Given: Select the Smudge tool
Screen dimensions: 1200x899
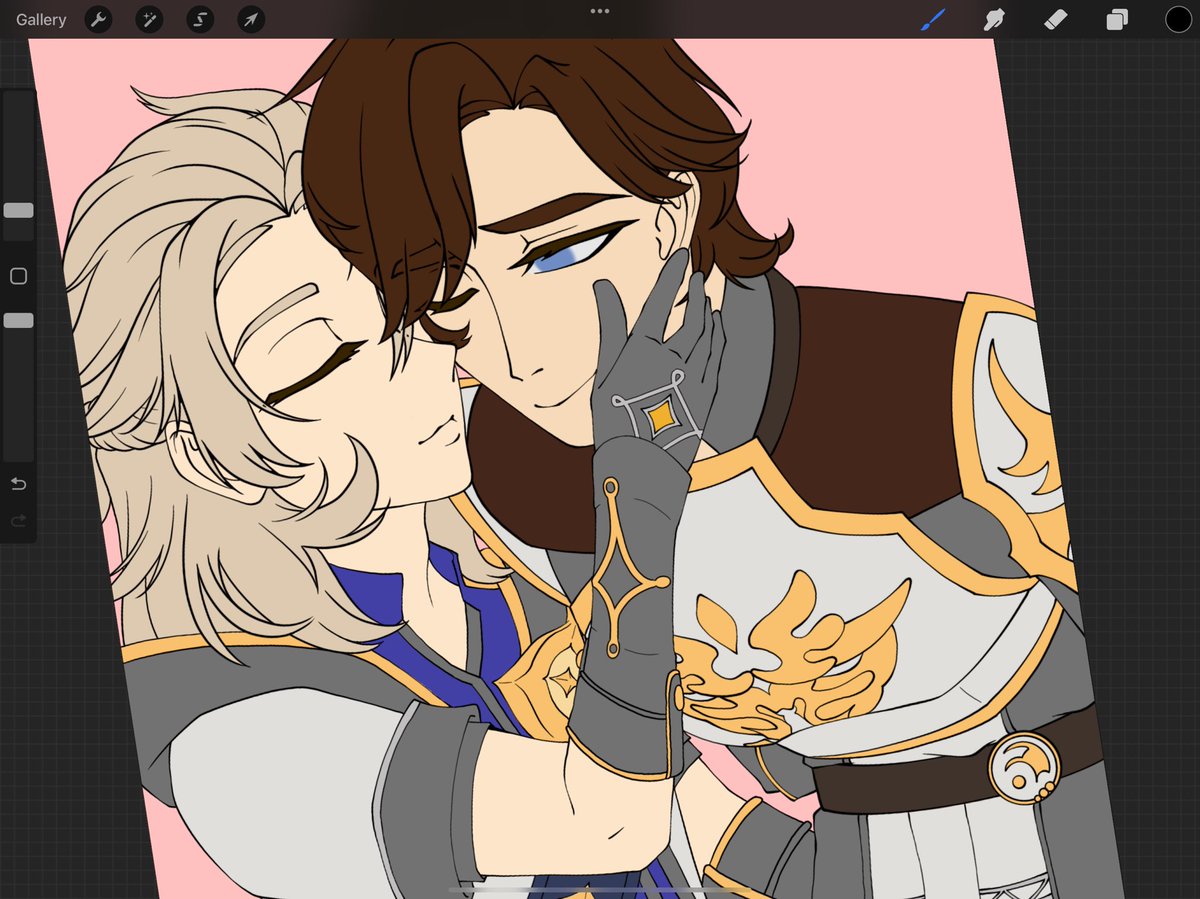Looking at the screenshot, I should click(994, 19).
